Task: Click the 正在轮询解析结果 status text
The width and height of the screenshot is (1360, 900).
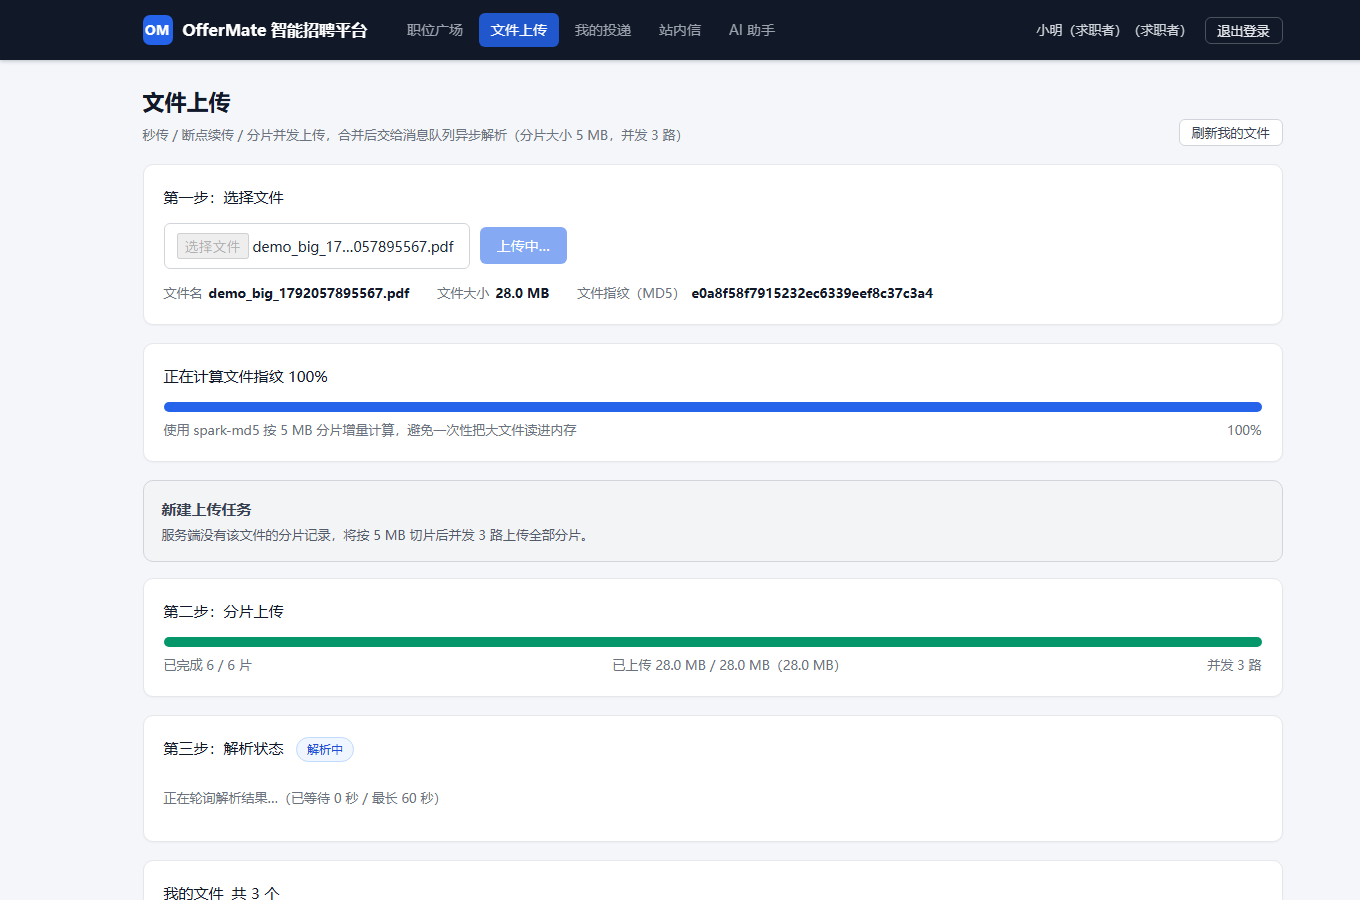Action: 302,798
